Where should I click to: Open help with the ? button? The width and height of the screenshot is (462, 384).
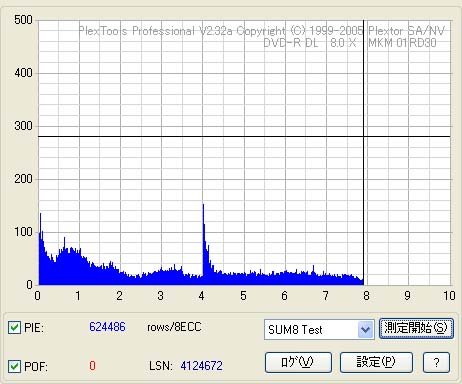click(x=436, y=362)
